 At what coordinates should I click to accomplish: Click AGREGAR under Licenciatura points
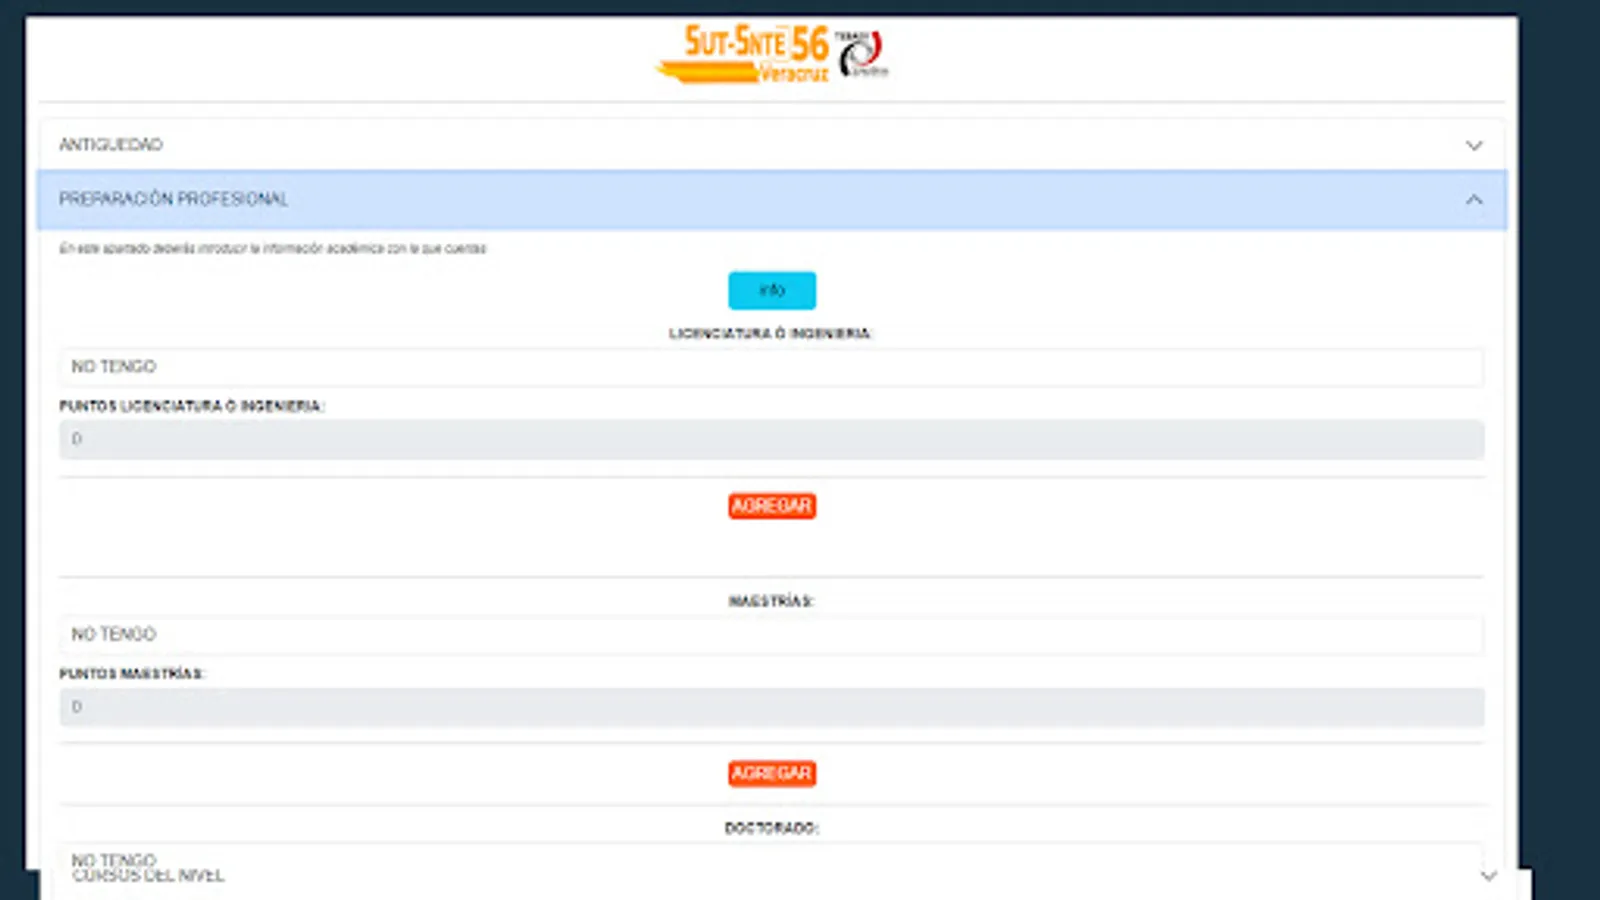tap(771, 506)
